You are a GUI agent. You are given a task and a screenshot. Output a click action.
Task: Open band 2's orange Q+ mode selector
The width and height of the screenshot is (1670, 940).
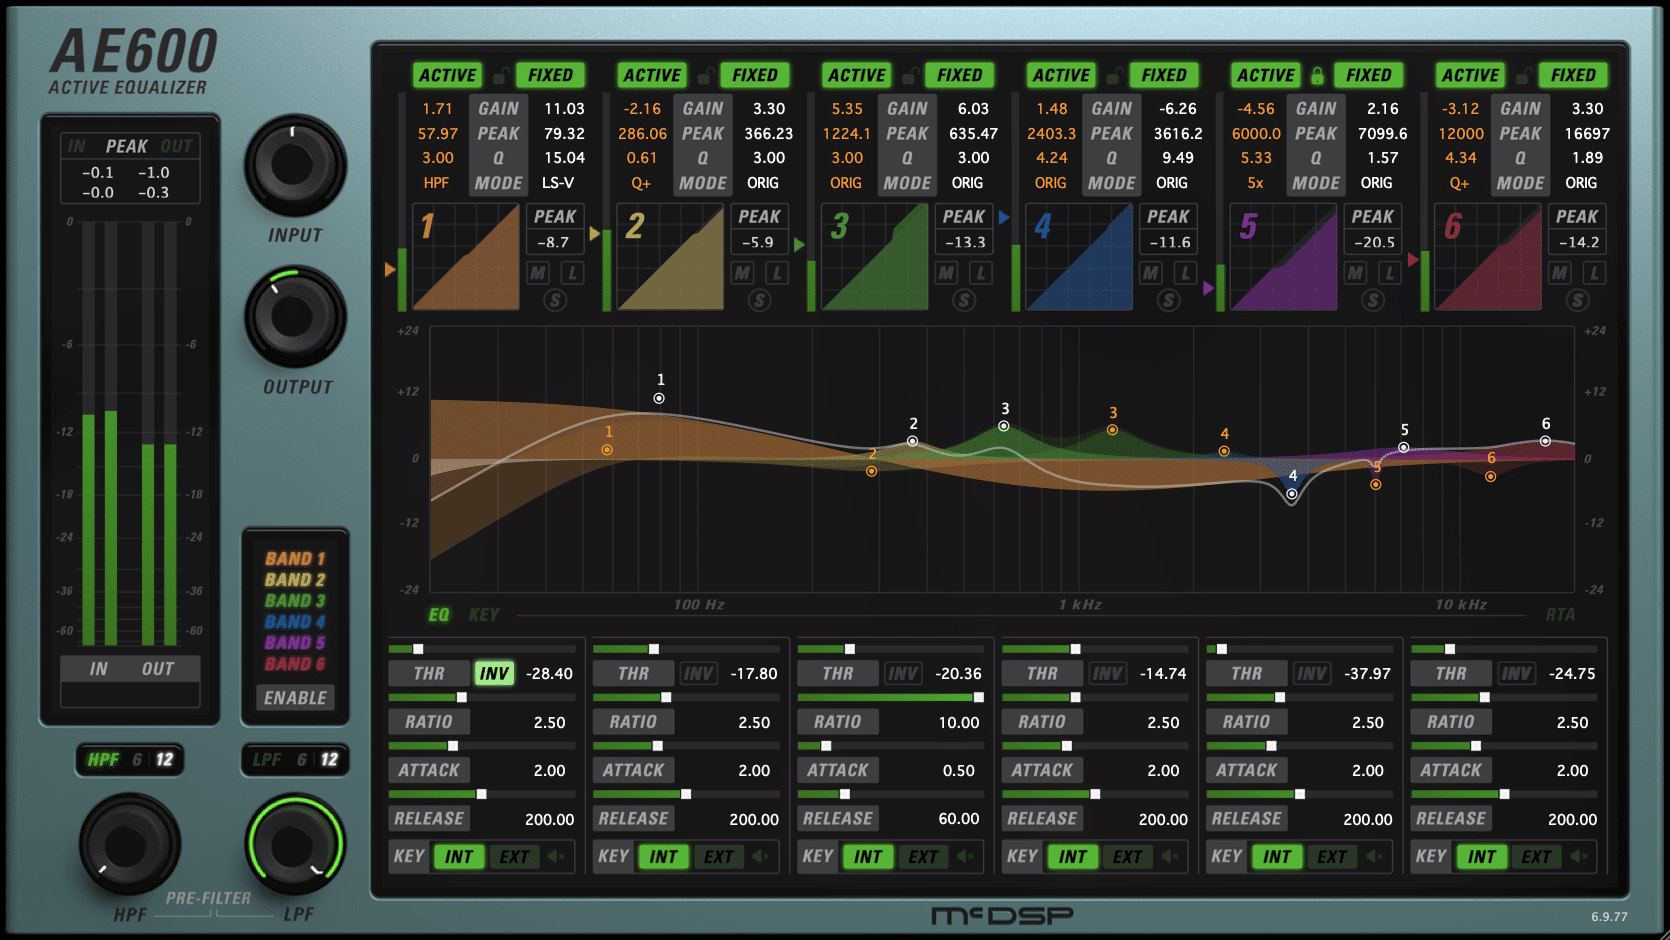click(641, 183)
